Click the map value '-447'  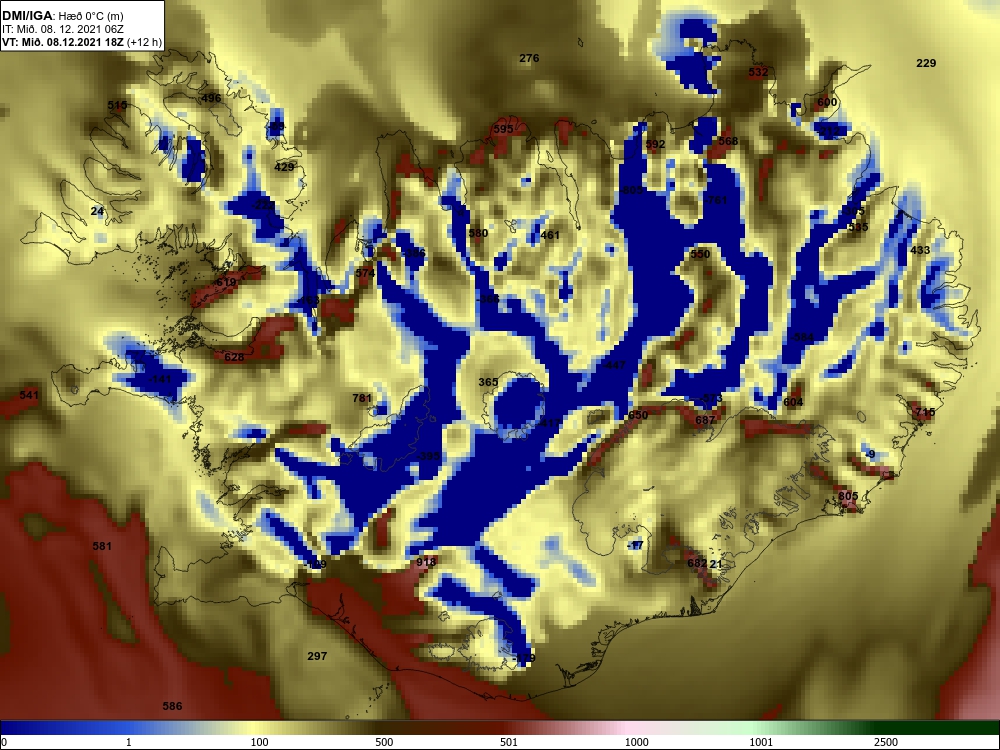click(x=614, y=365)
